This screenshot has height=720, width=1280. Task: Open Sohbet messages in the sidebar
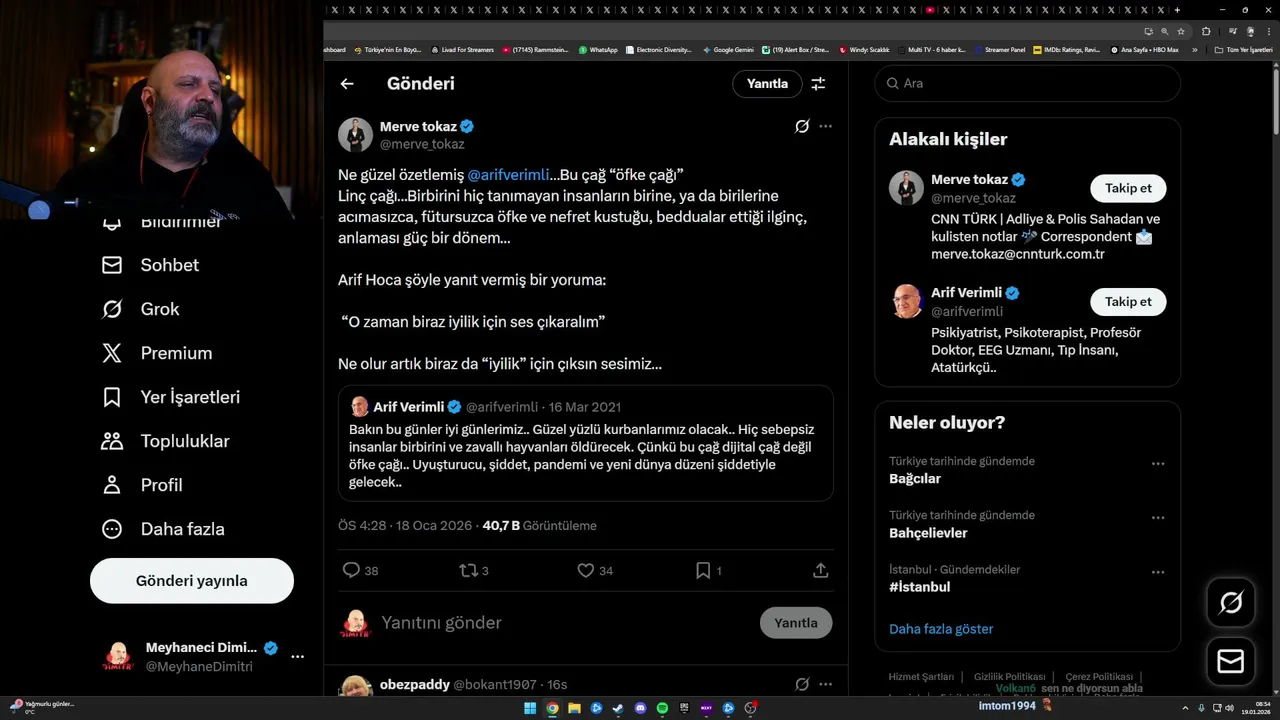[151, 265]
